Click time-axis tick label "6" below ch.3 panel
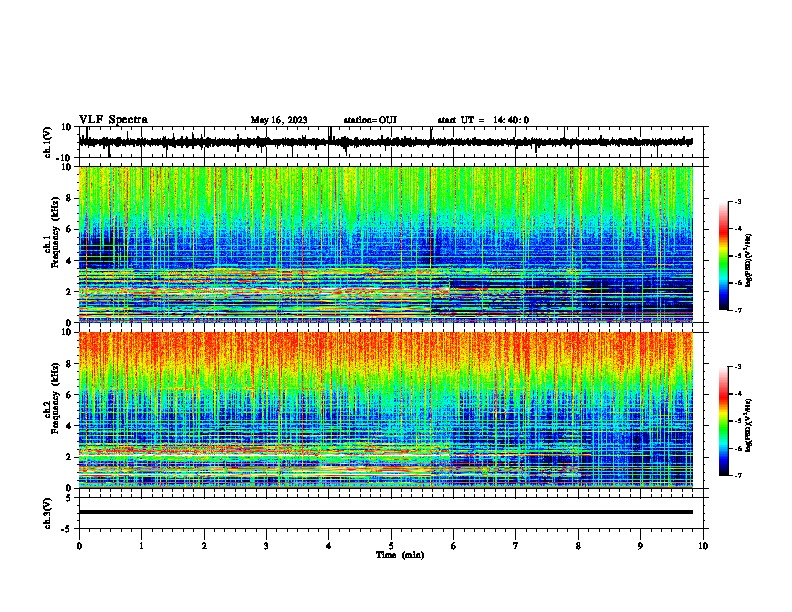The width and height of the screenshot is (792, 612). pyautogui.click(x=454, y=546)
